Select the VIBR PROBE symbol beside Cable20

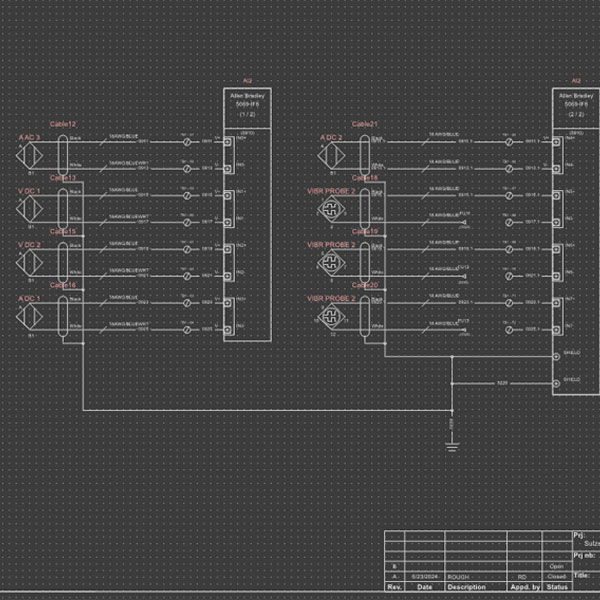[331, 316]
